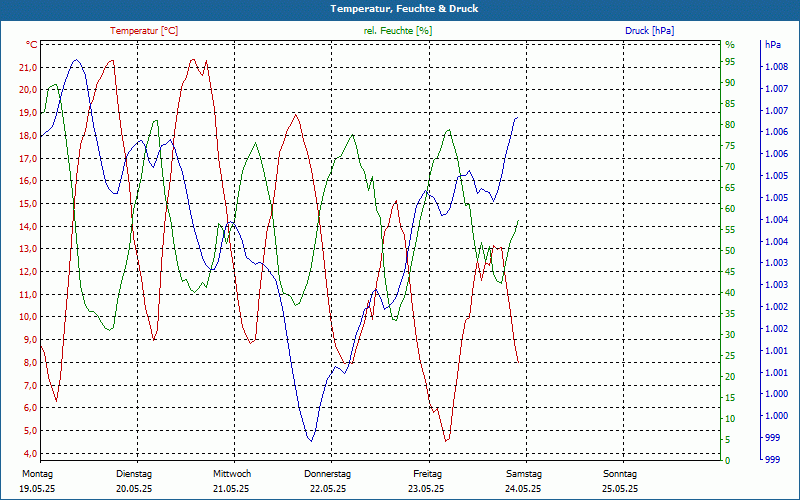Select the green 'rel. Feuchte [%]' legend label
Image resolution: width=800 pixels, height=500 pixels.
coord(398,31)
